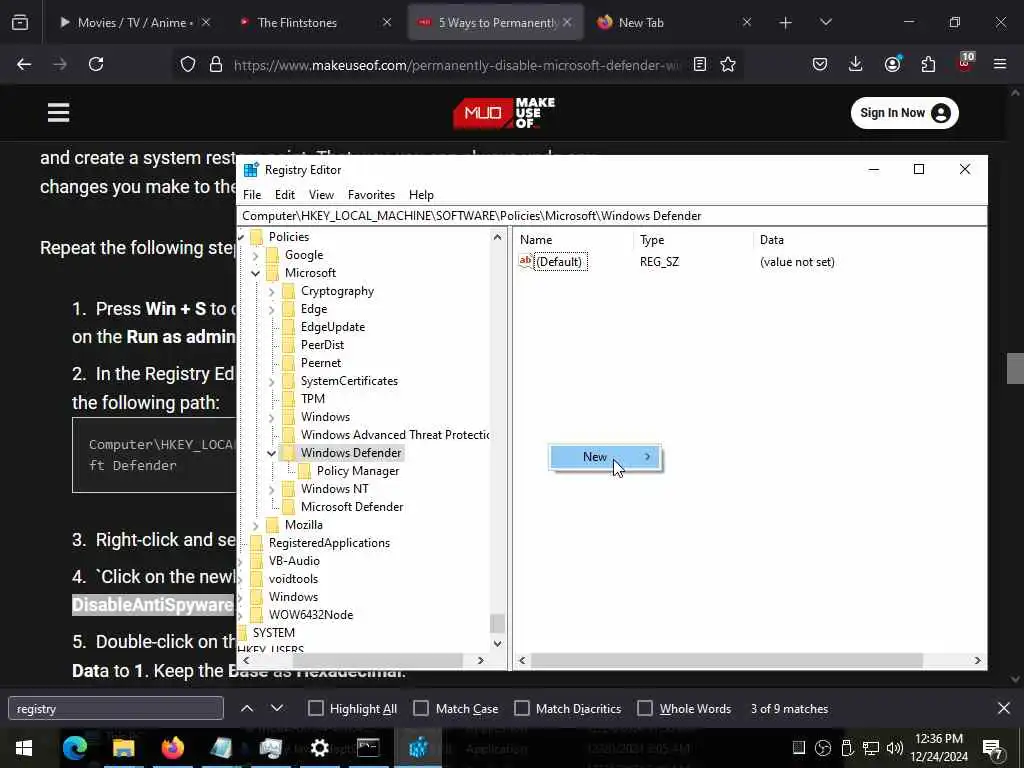Open the notification center icon
Screen dimensions: 1024x768
point(992,748)
